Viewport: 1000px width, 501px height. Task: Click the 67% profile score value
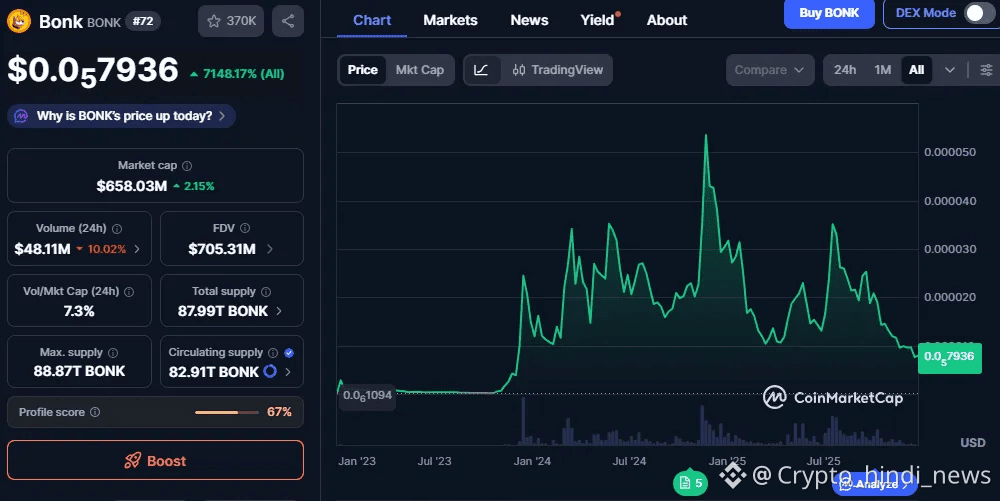[279, 412]
